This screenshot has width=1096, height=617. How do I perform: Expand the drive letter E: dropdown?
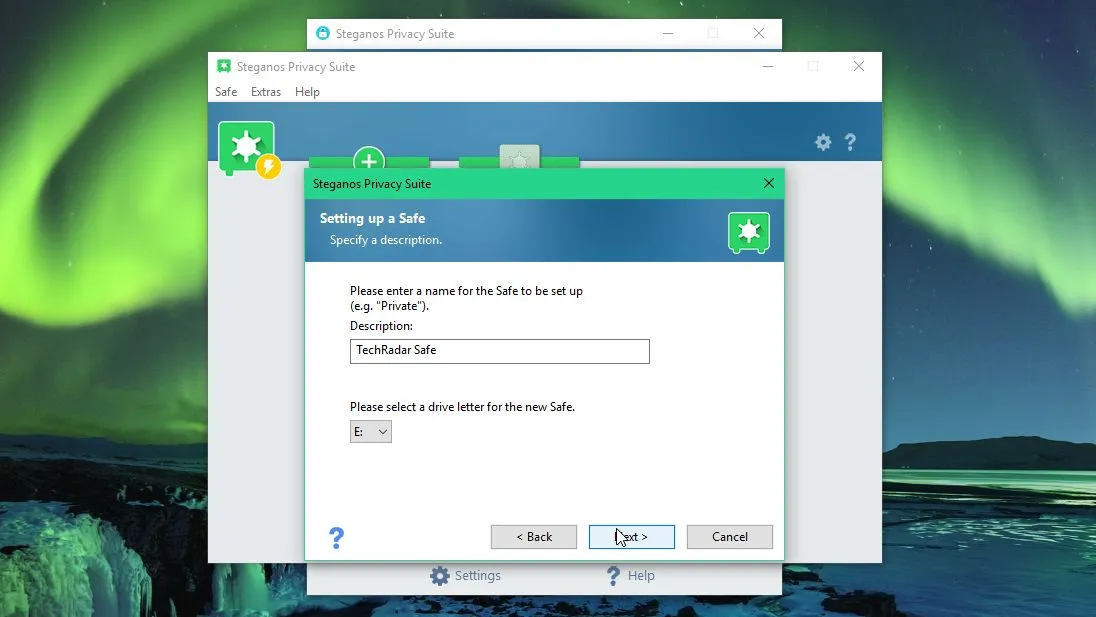[370, 432]
